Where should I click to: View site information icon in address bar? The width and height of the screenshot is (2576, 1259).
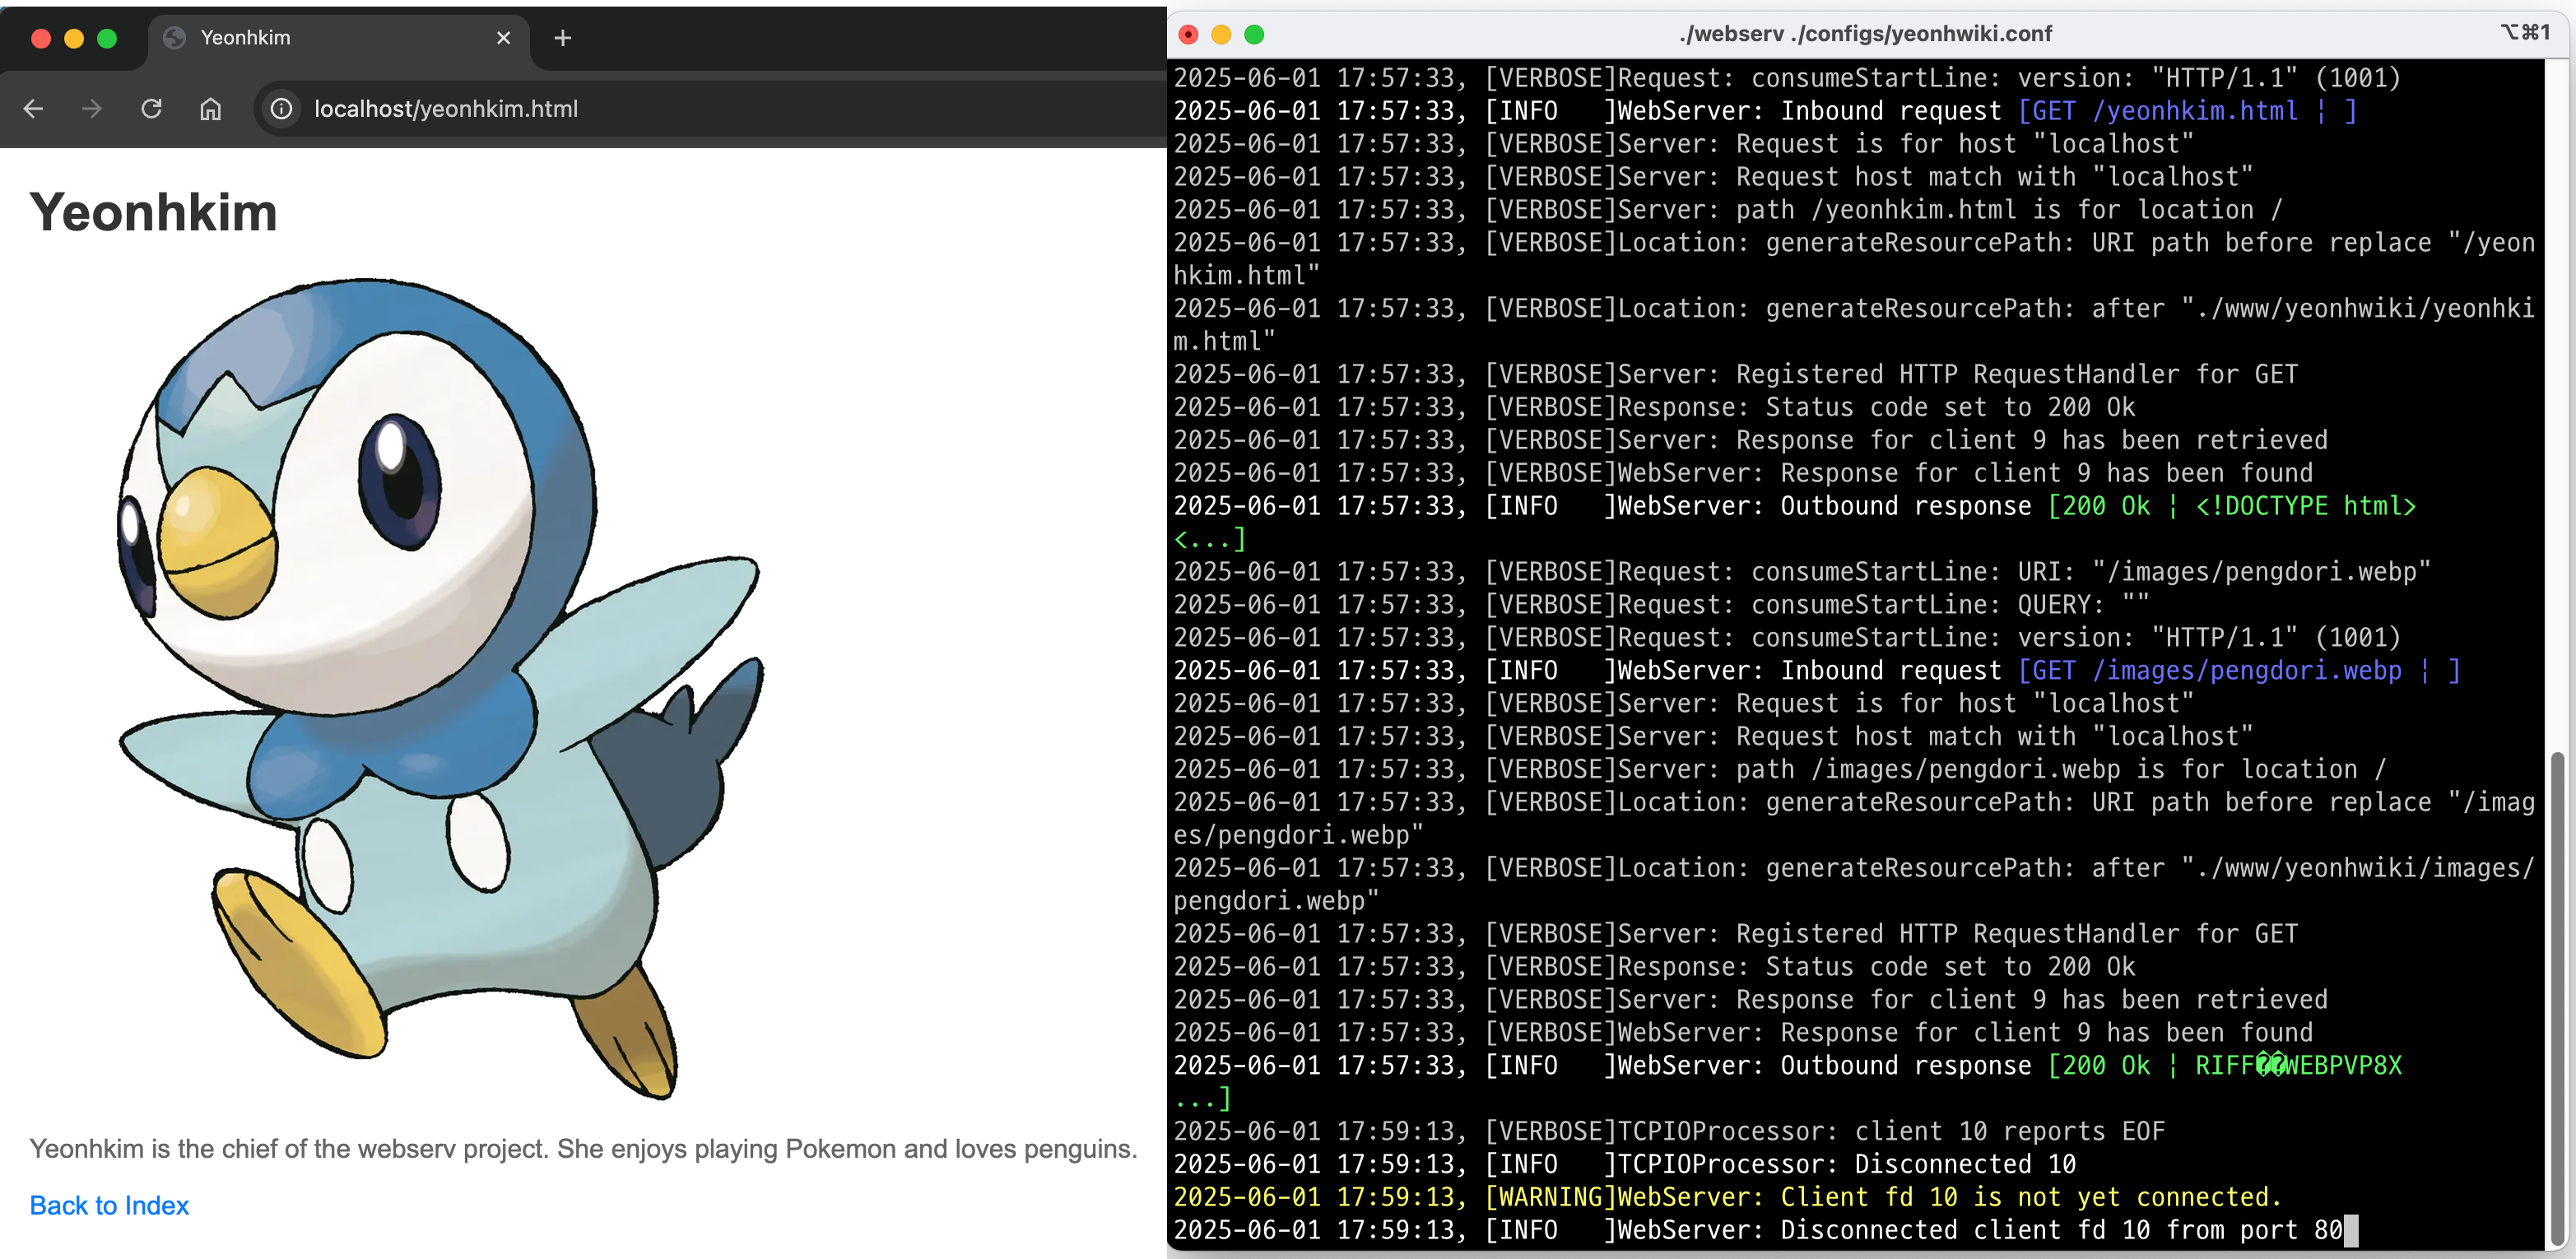pyautogui.click(x=282, y=109)
